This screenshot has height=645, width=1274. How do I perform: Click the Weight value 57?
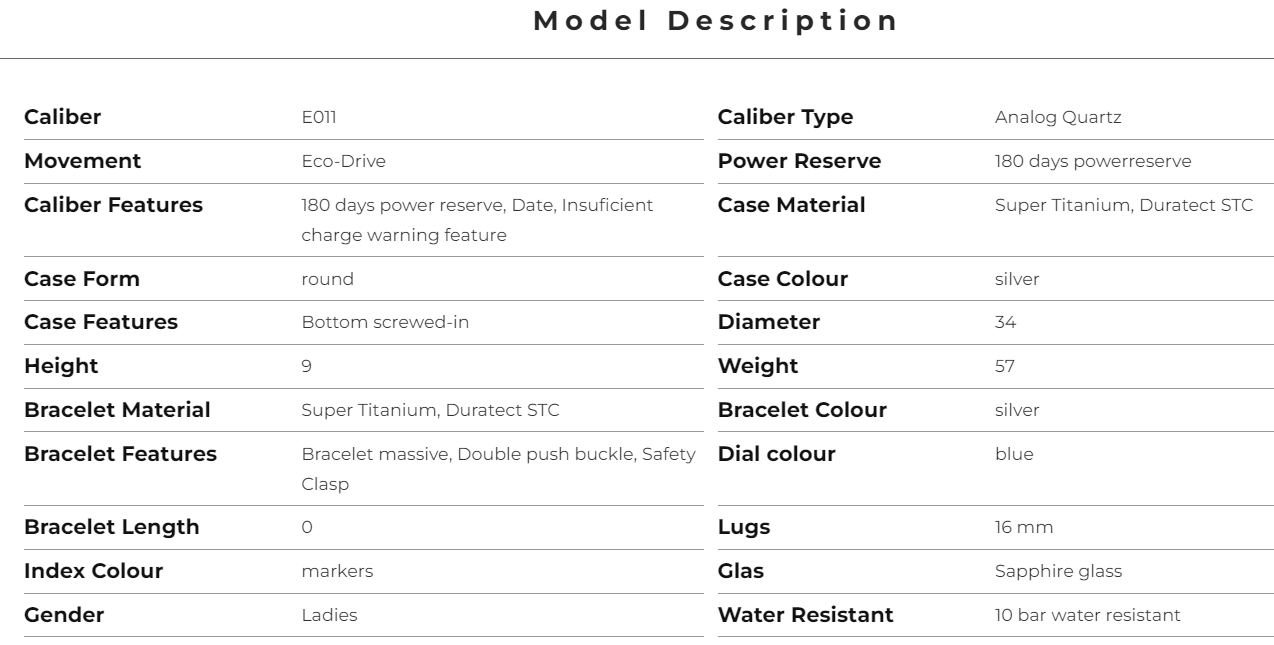coord(1005,367)
